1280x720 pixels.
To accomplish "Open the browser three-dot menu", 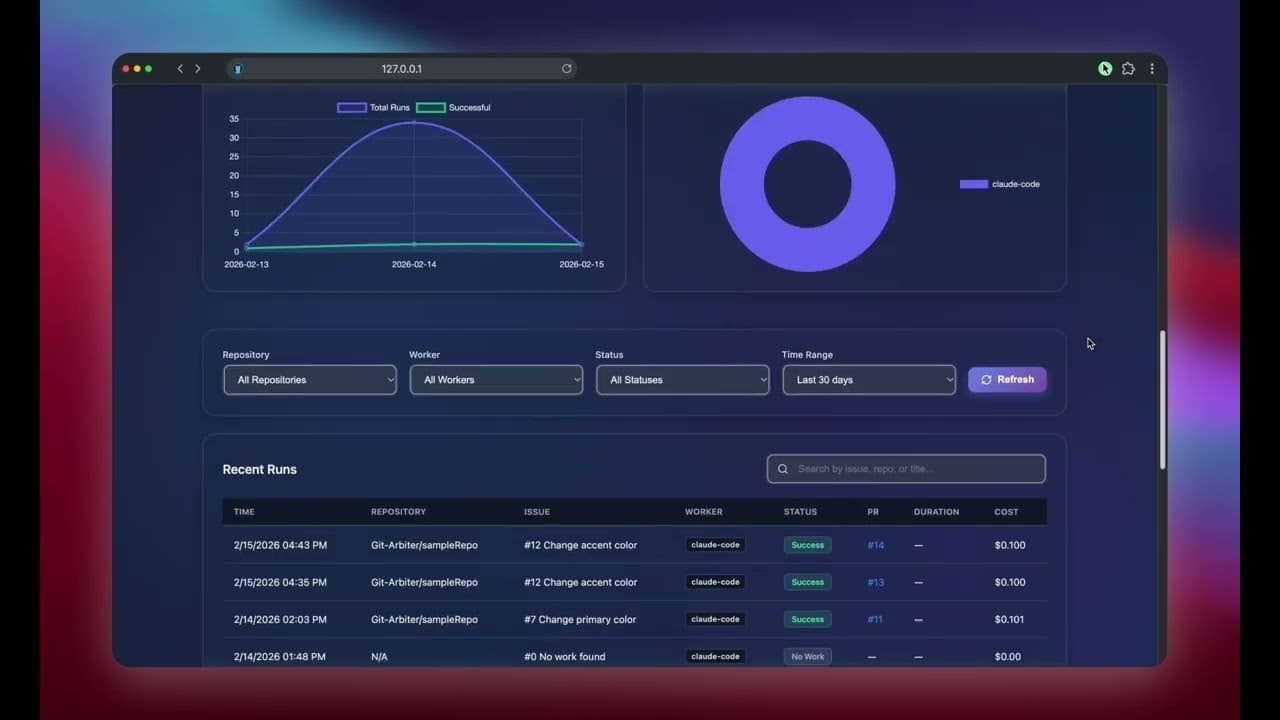I will click(1152, 68).
